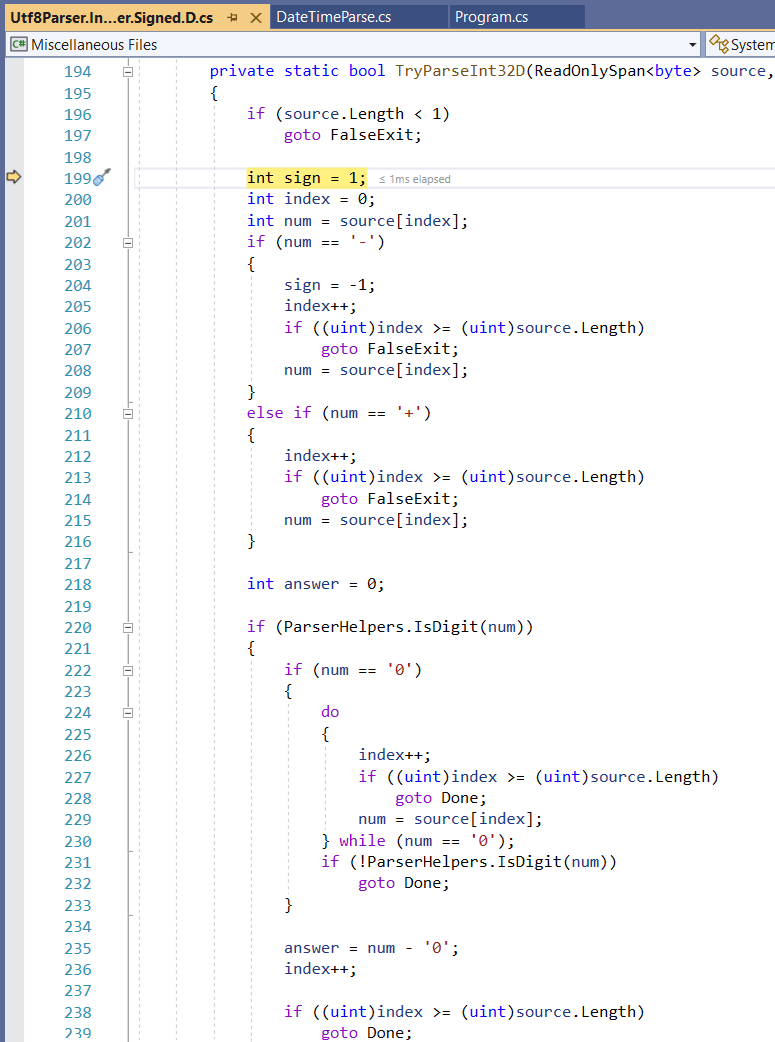Click the screwdriver quick actions icon at line 199
Viewport: 775px width, 1042px height.
pyautogui.click(x=101, y=178)
